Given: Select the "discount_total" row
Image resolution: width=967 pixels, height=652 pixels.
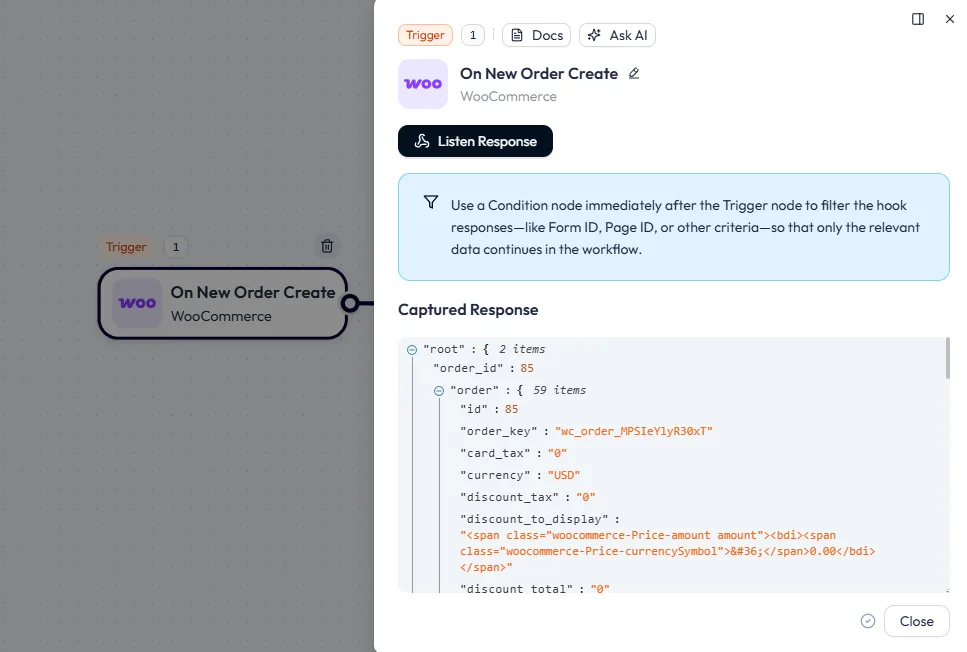Looking at the screenshot, I should point(535,588).
